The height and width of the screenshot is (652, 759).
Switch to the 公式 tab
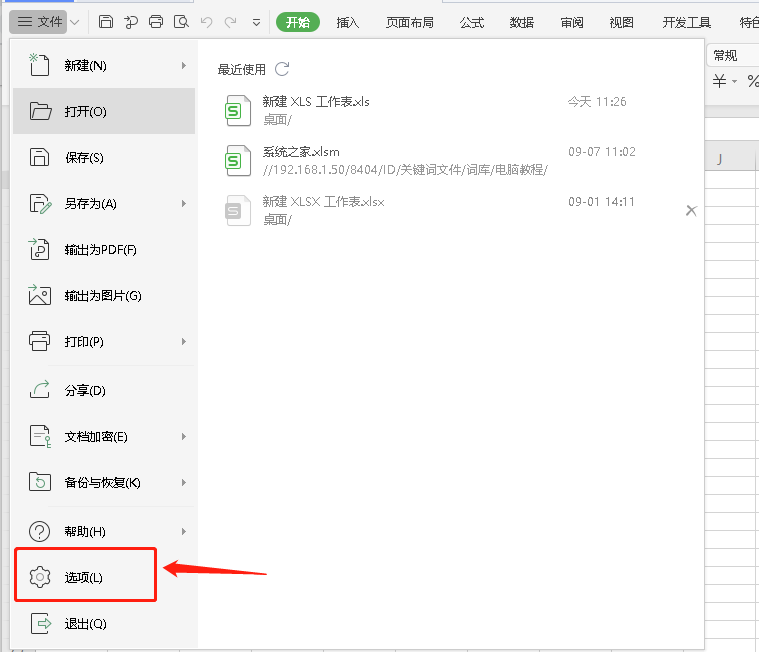[472, 22]
